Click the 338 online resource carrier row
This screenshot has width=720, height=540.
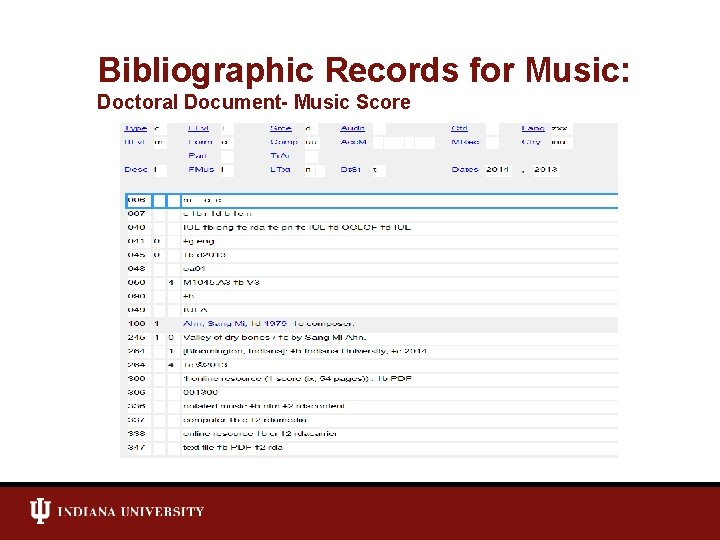371,434
